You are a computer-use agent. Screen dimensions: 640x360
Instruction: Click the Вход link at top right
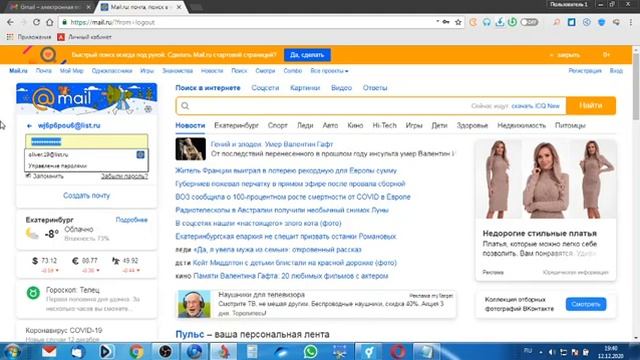coord(616,71)
